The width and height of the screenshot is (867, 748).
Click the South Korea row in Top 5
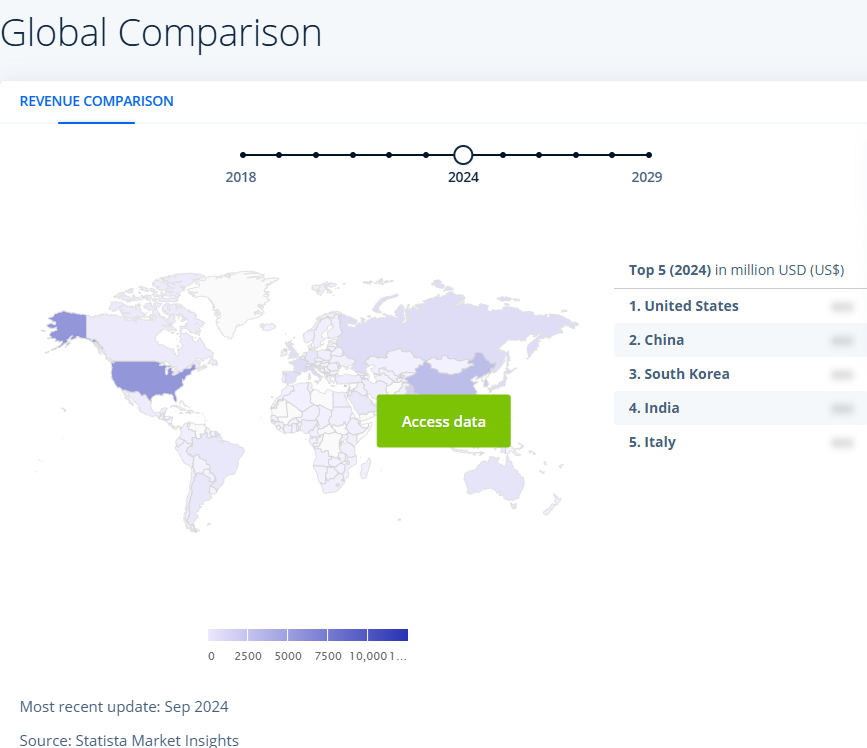coord(740,374)
